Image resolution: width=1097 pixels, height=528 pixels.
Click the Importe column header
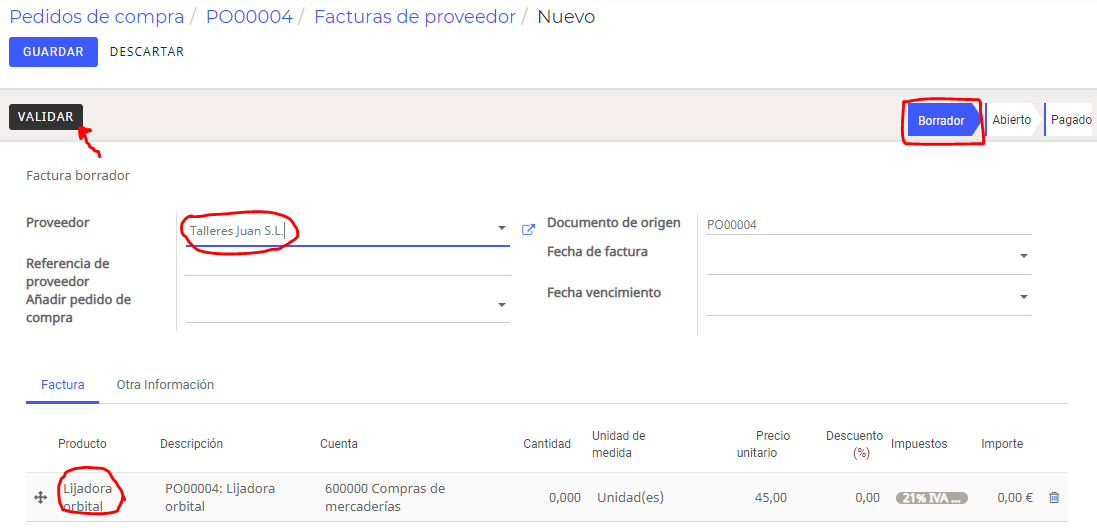click(1002, 444)
